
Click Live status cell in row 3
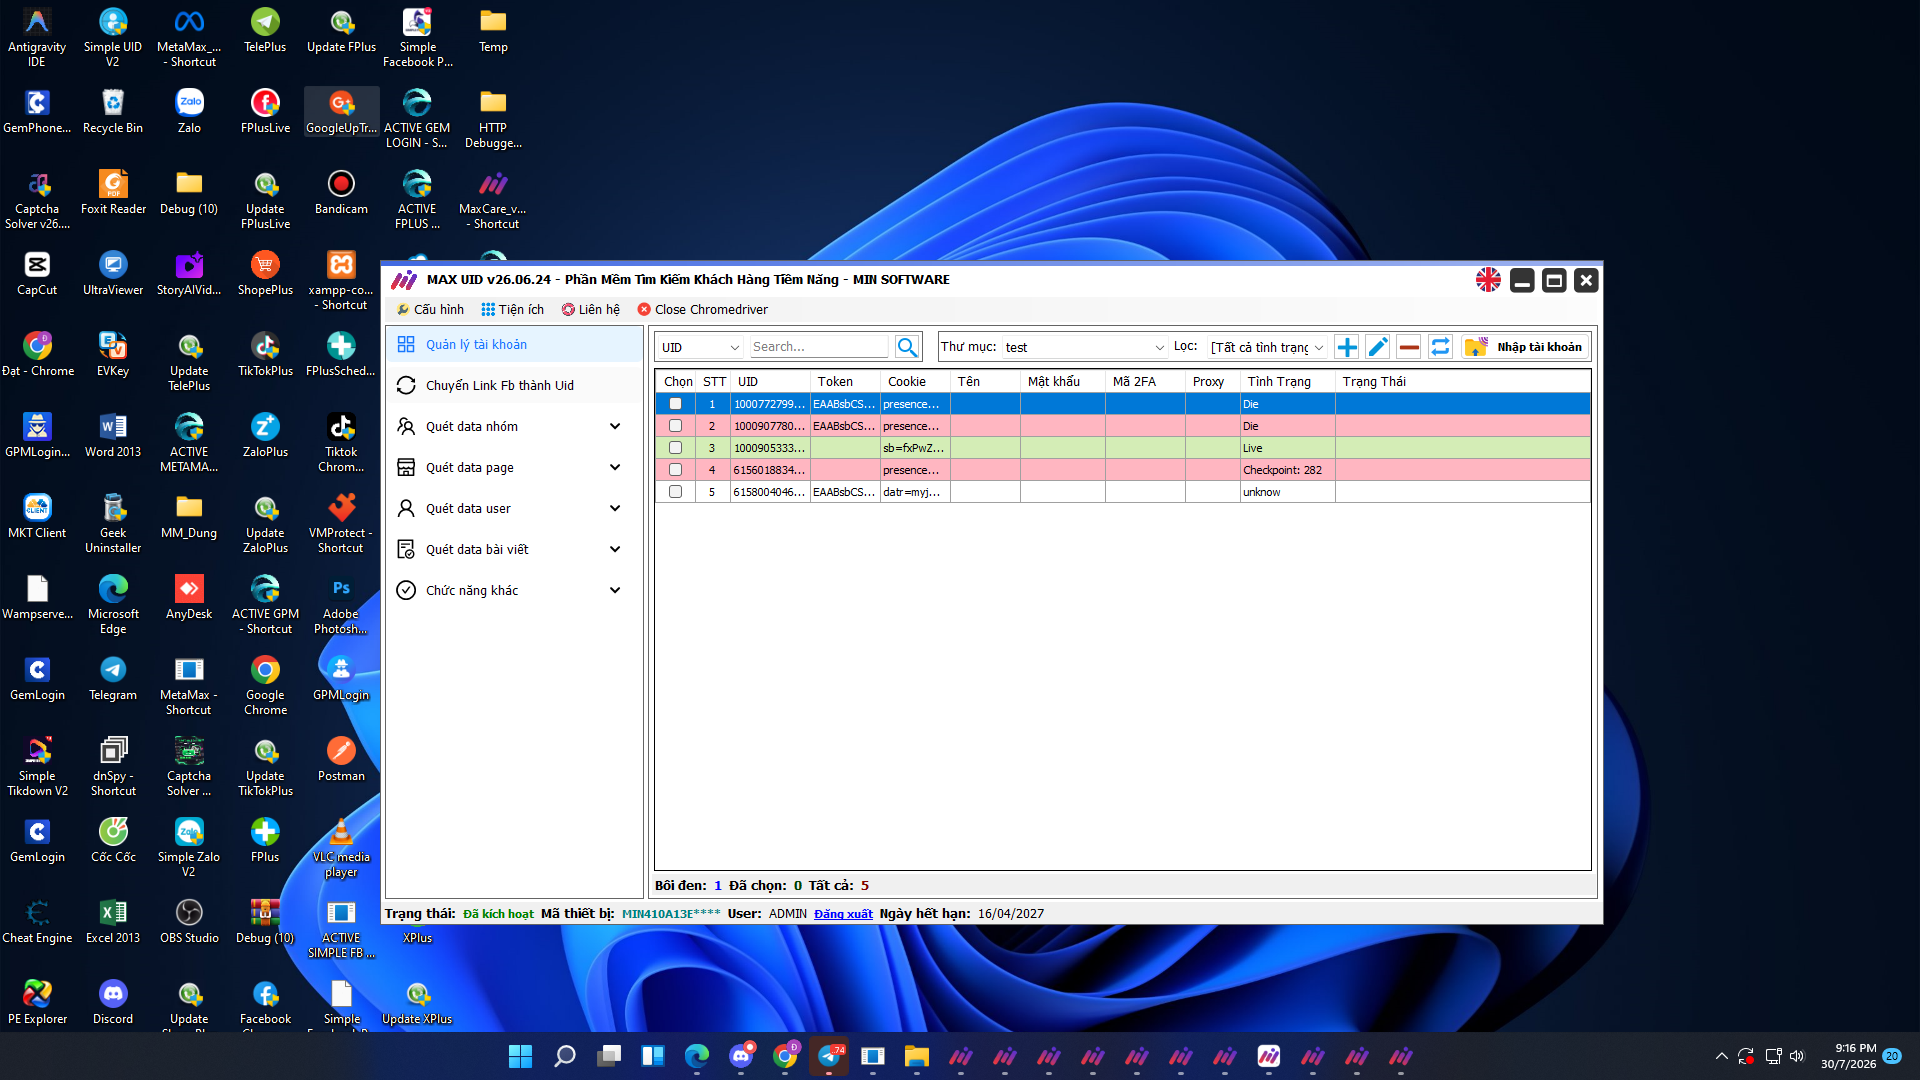(1287, 448)
